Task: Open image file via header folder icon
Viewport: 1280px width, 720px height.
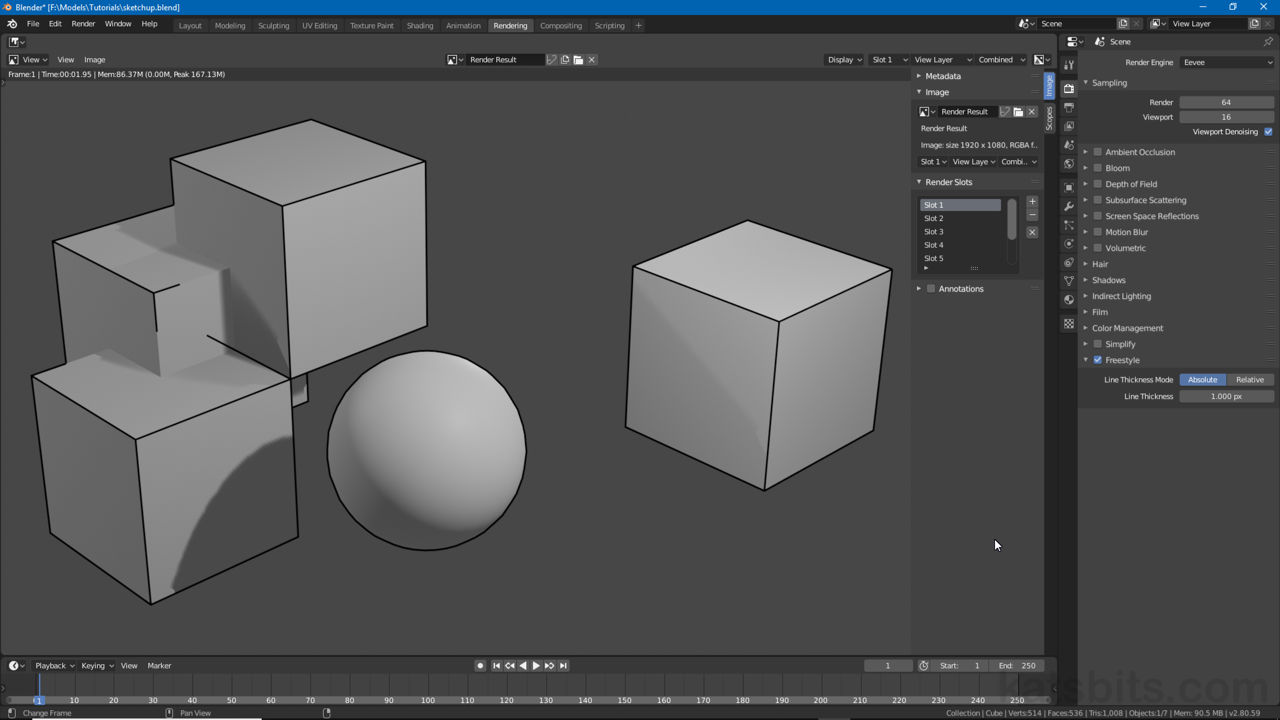Action: tap(578, 60)
